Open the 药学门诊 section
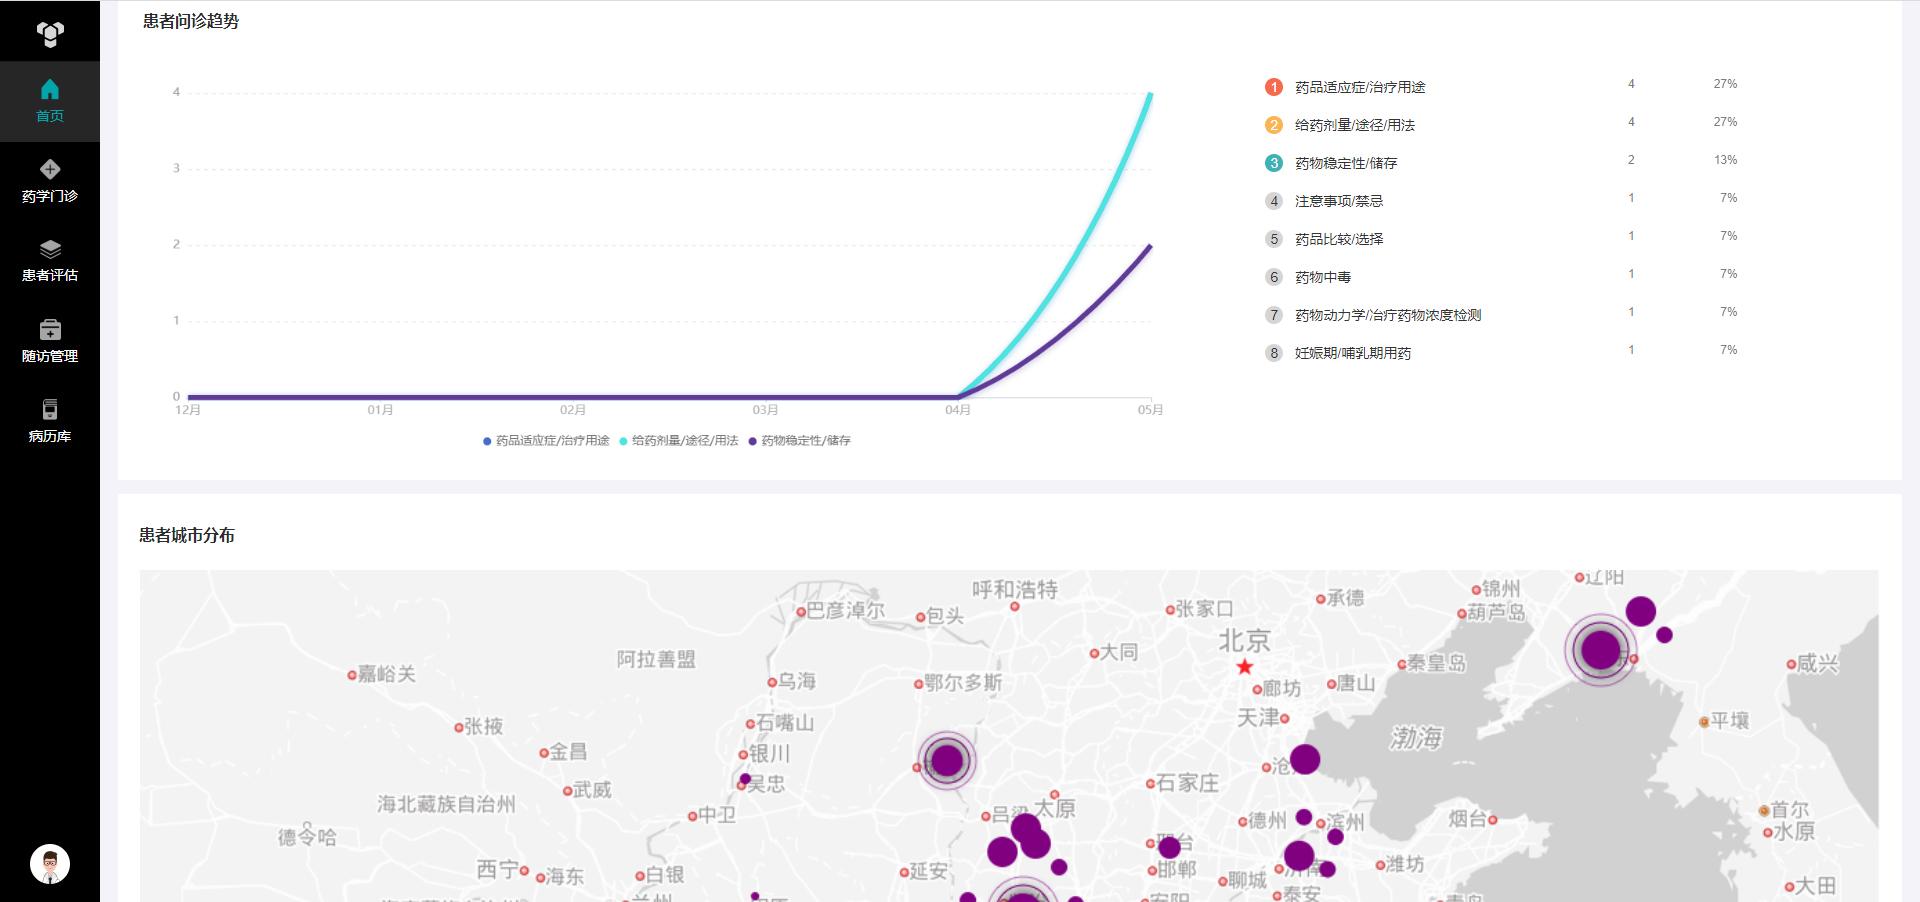 (50, 181)
